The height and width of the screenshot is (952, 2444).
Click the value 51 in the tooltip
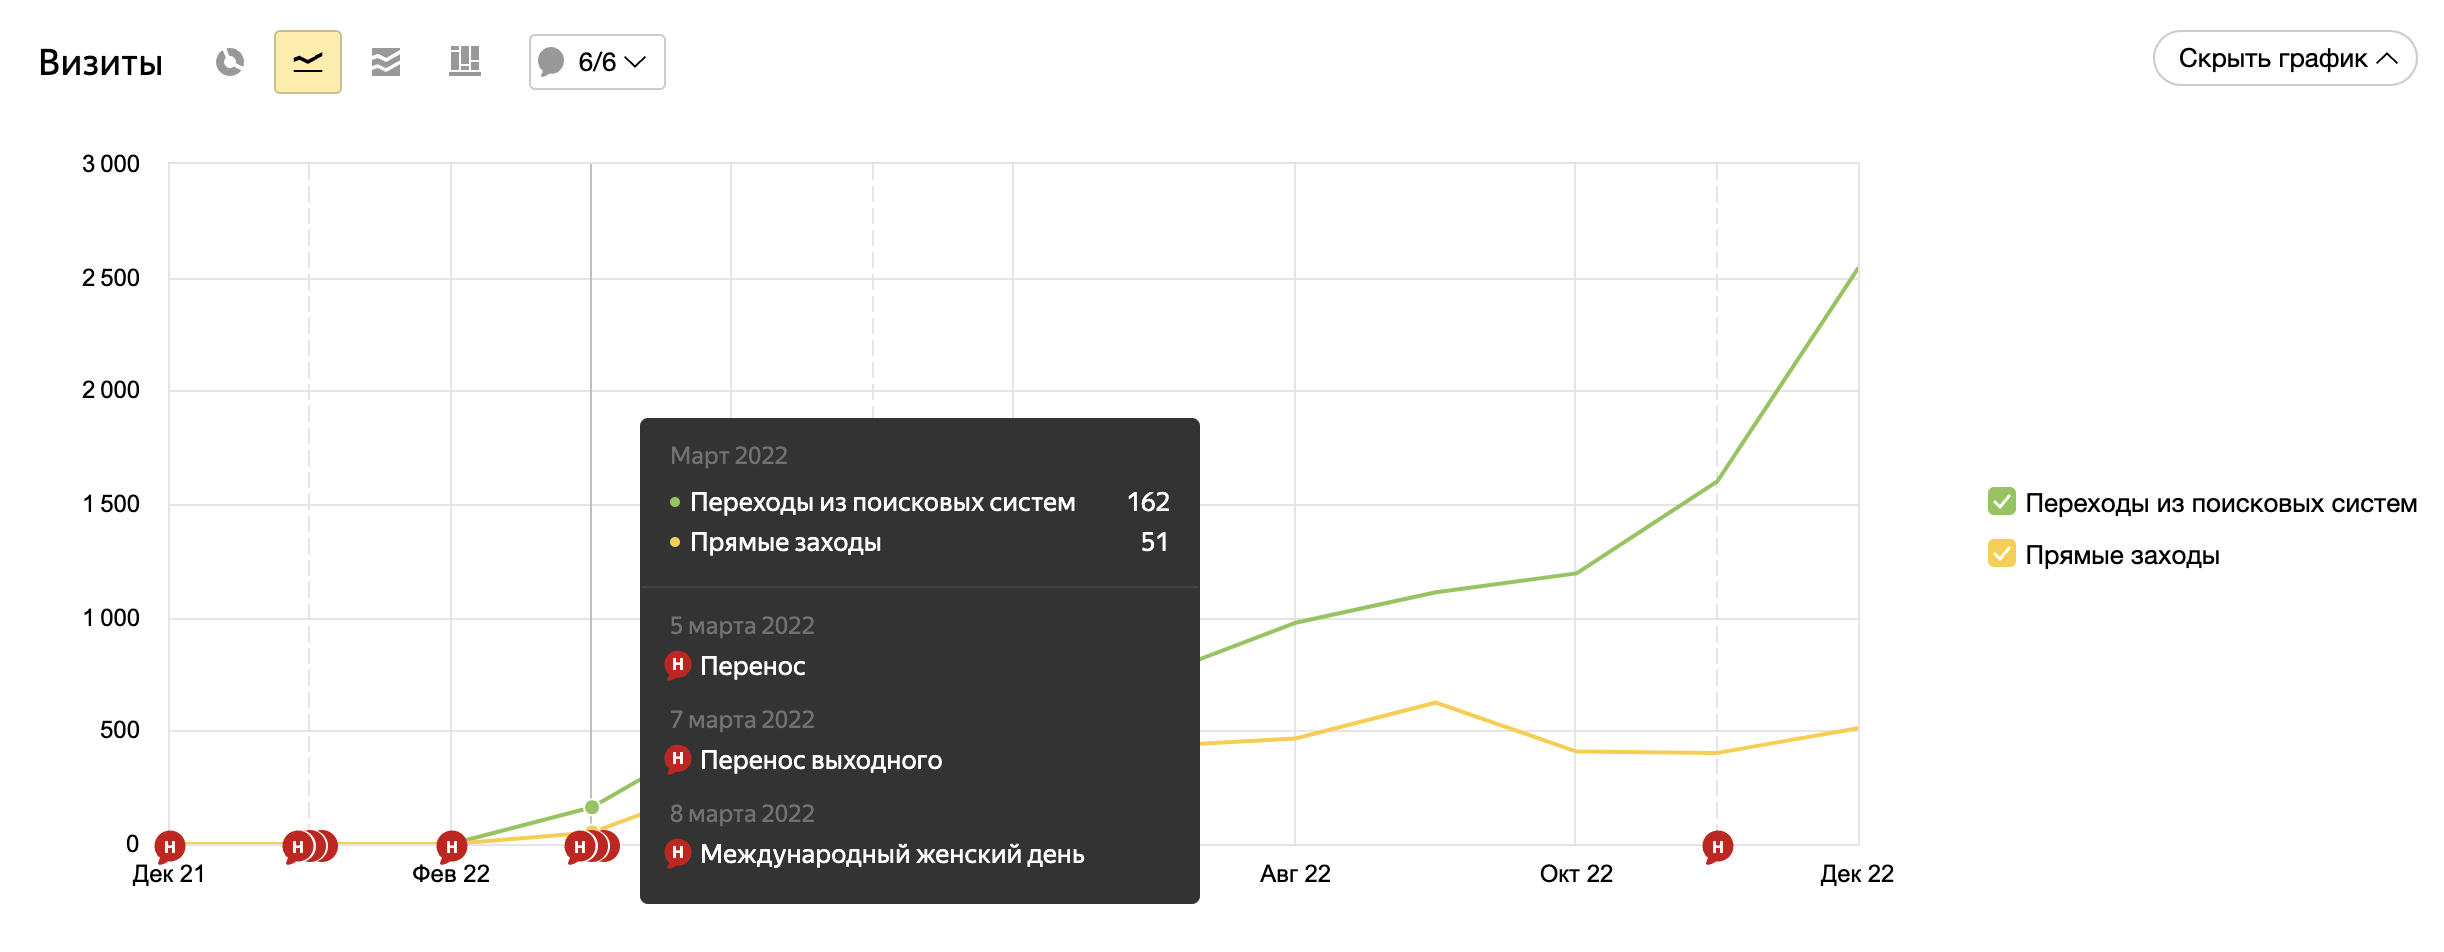click(x=1155, y=542)
